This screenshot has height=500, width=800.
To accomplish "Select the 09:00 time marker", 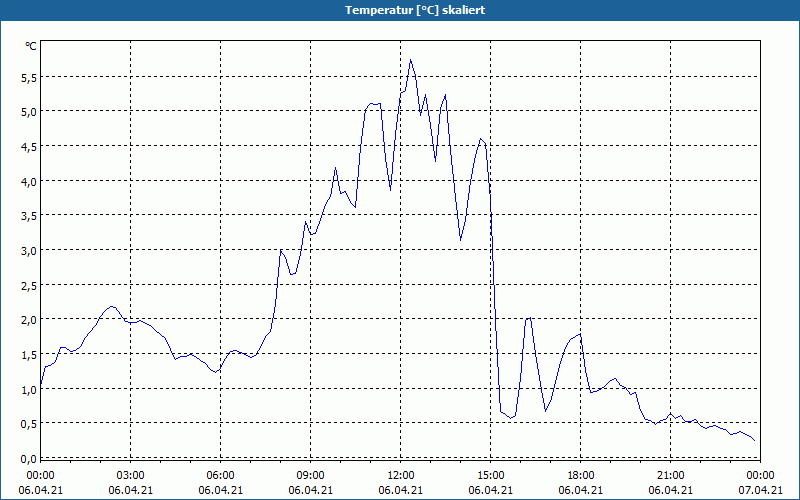I will pos(310,475).
